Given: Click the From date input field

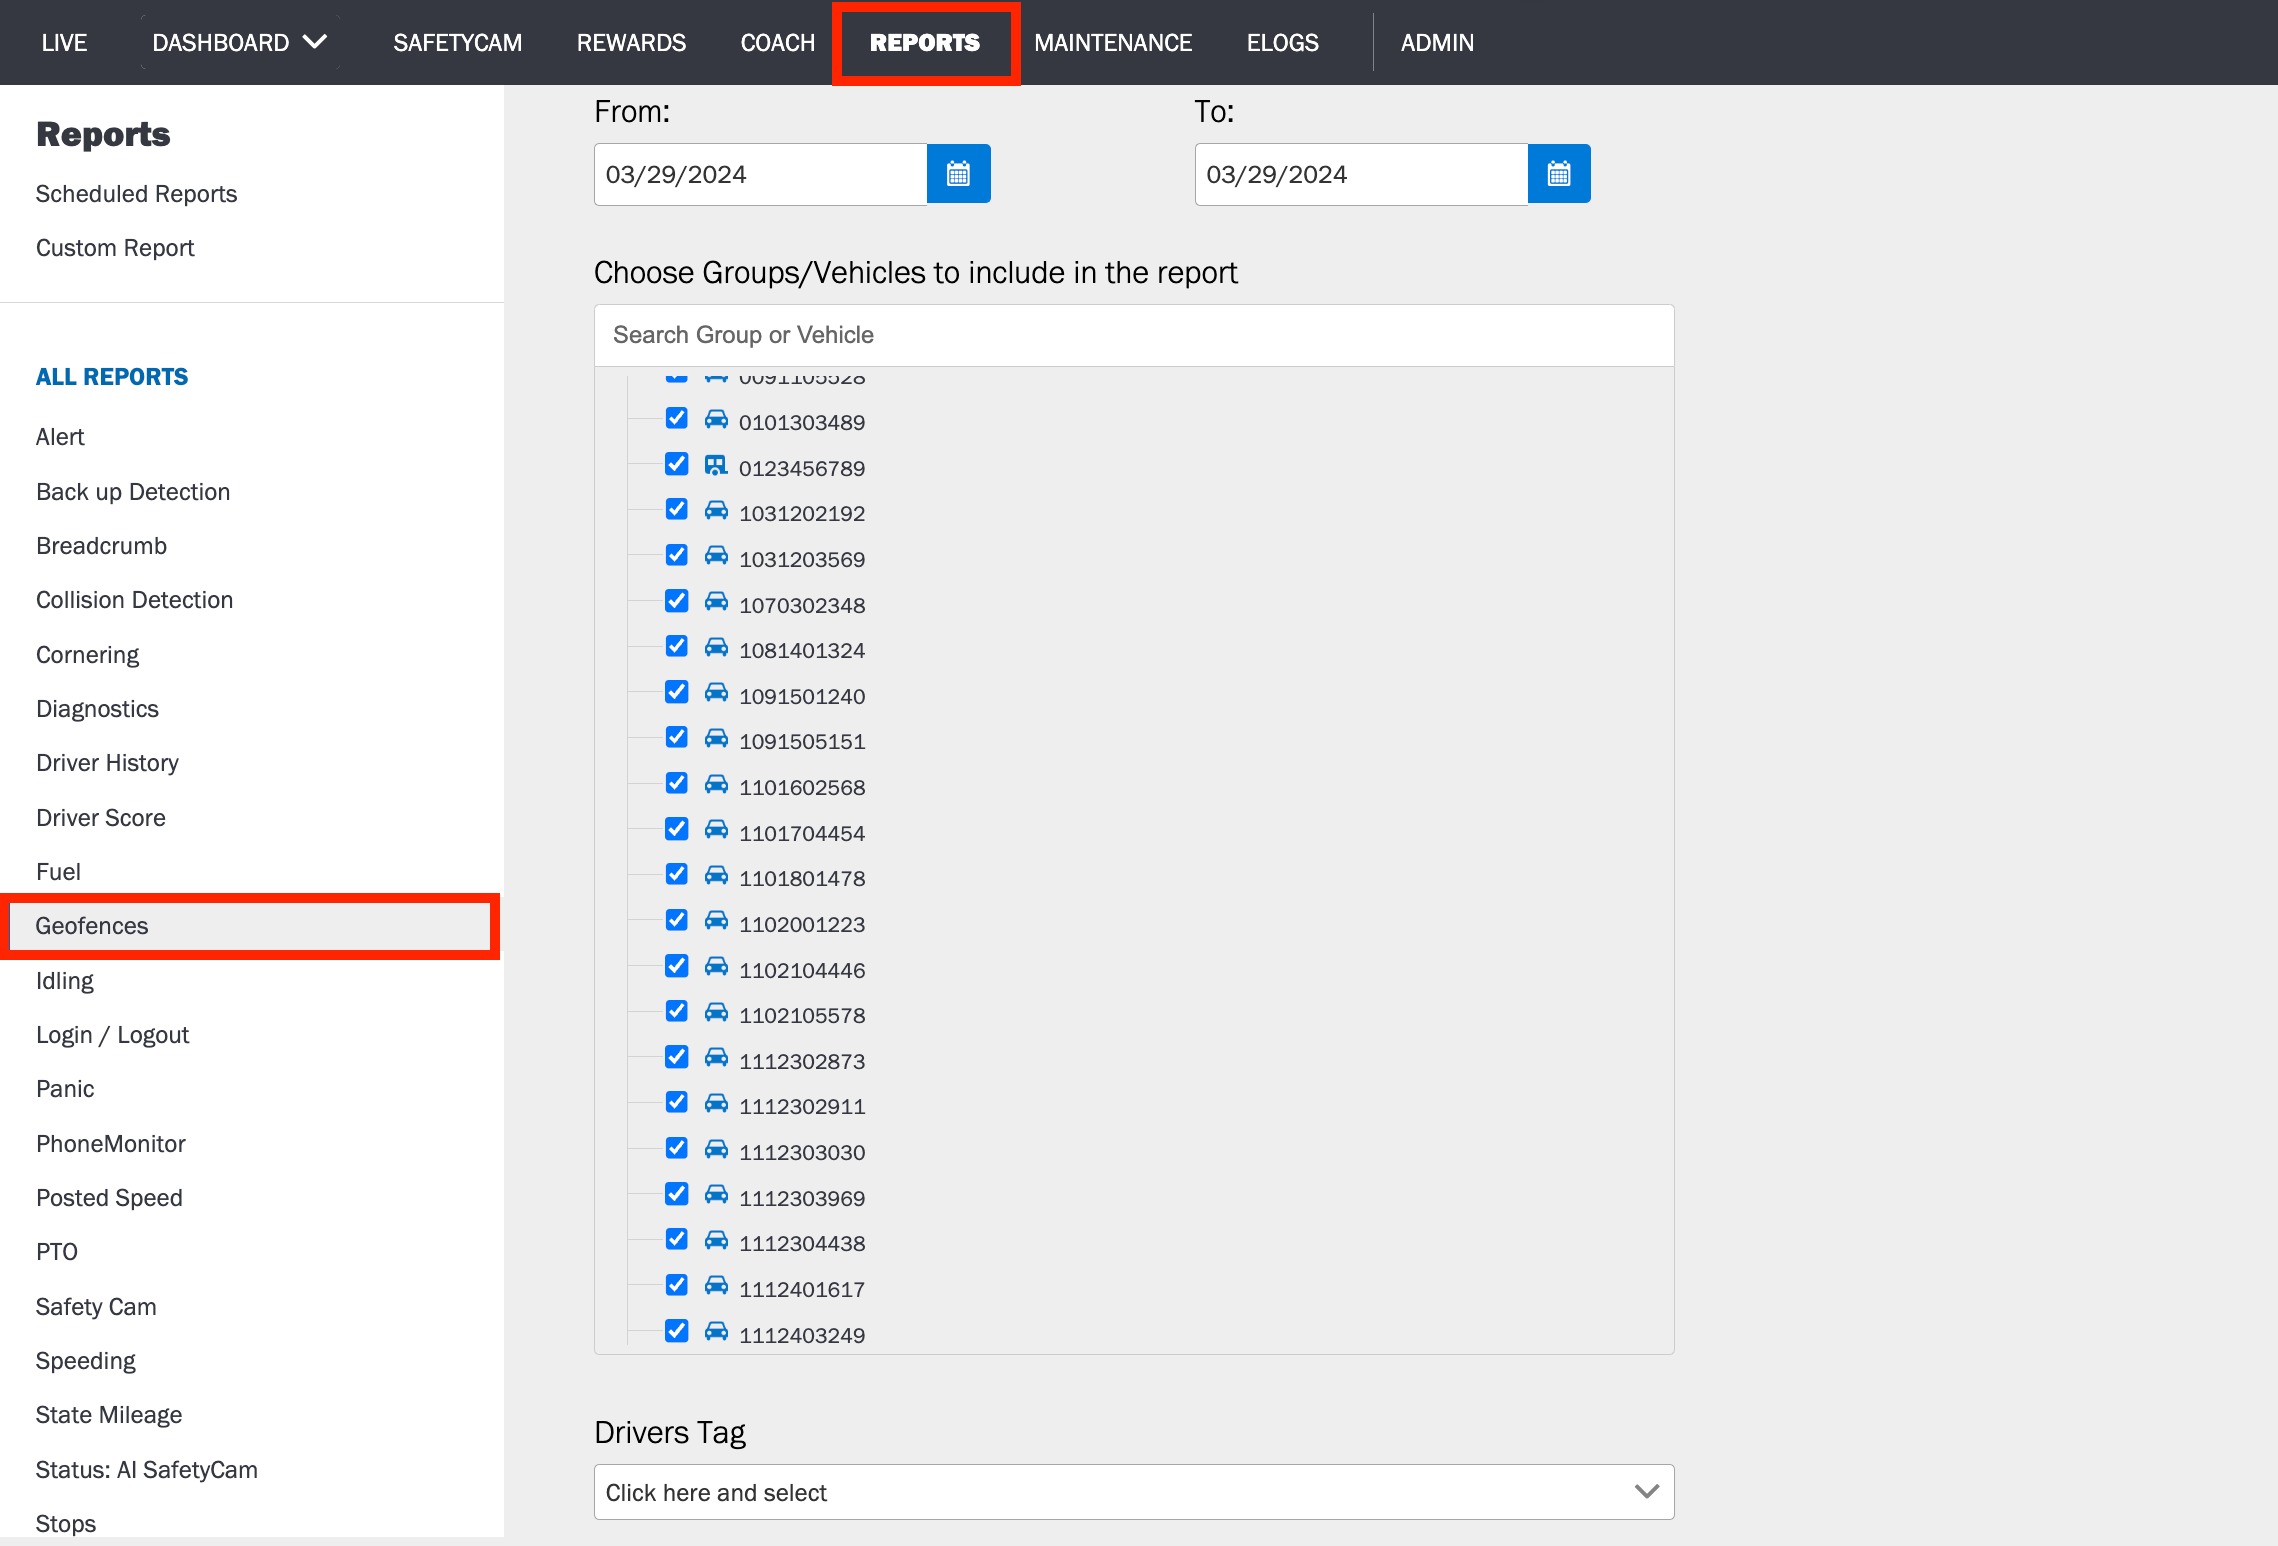Looking at the screenshot, I should [760, 174].
